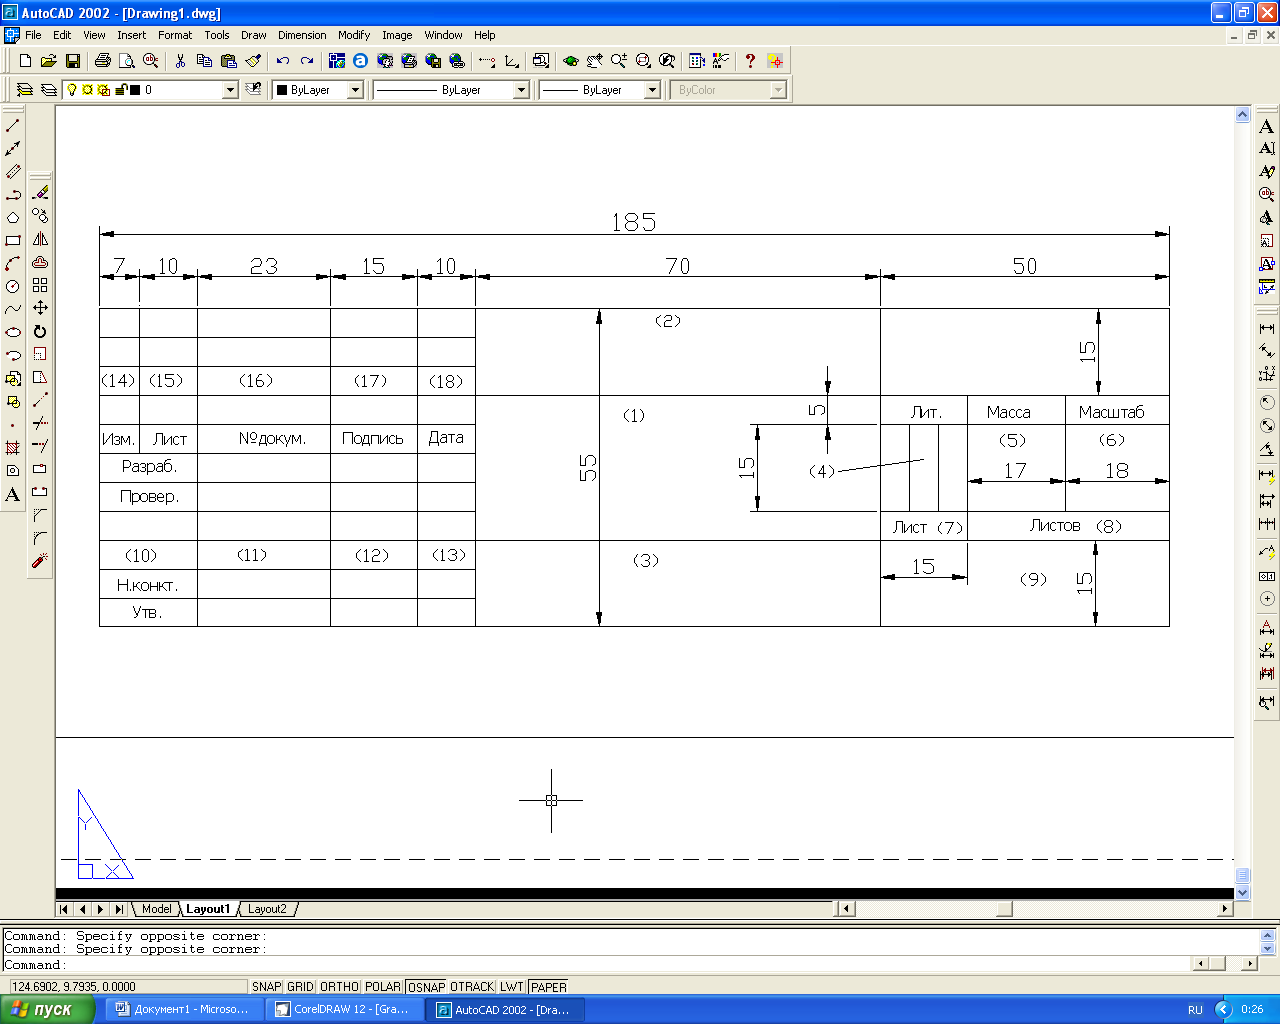Open the Format menu
This screenshot has width=1280, height=1024.
[175, 35]
